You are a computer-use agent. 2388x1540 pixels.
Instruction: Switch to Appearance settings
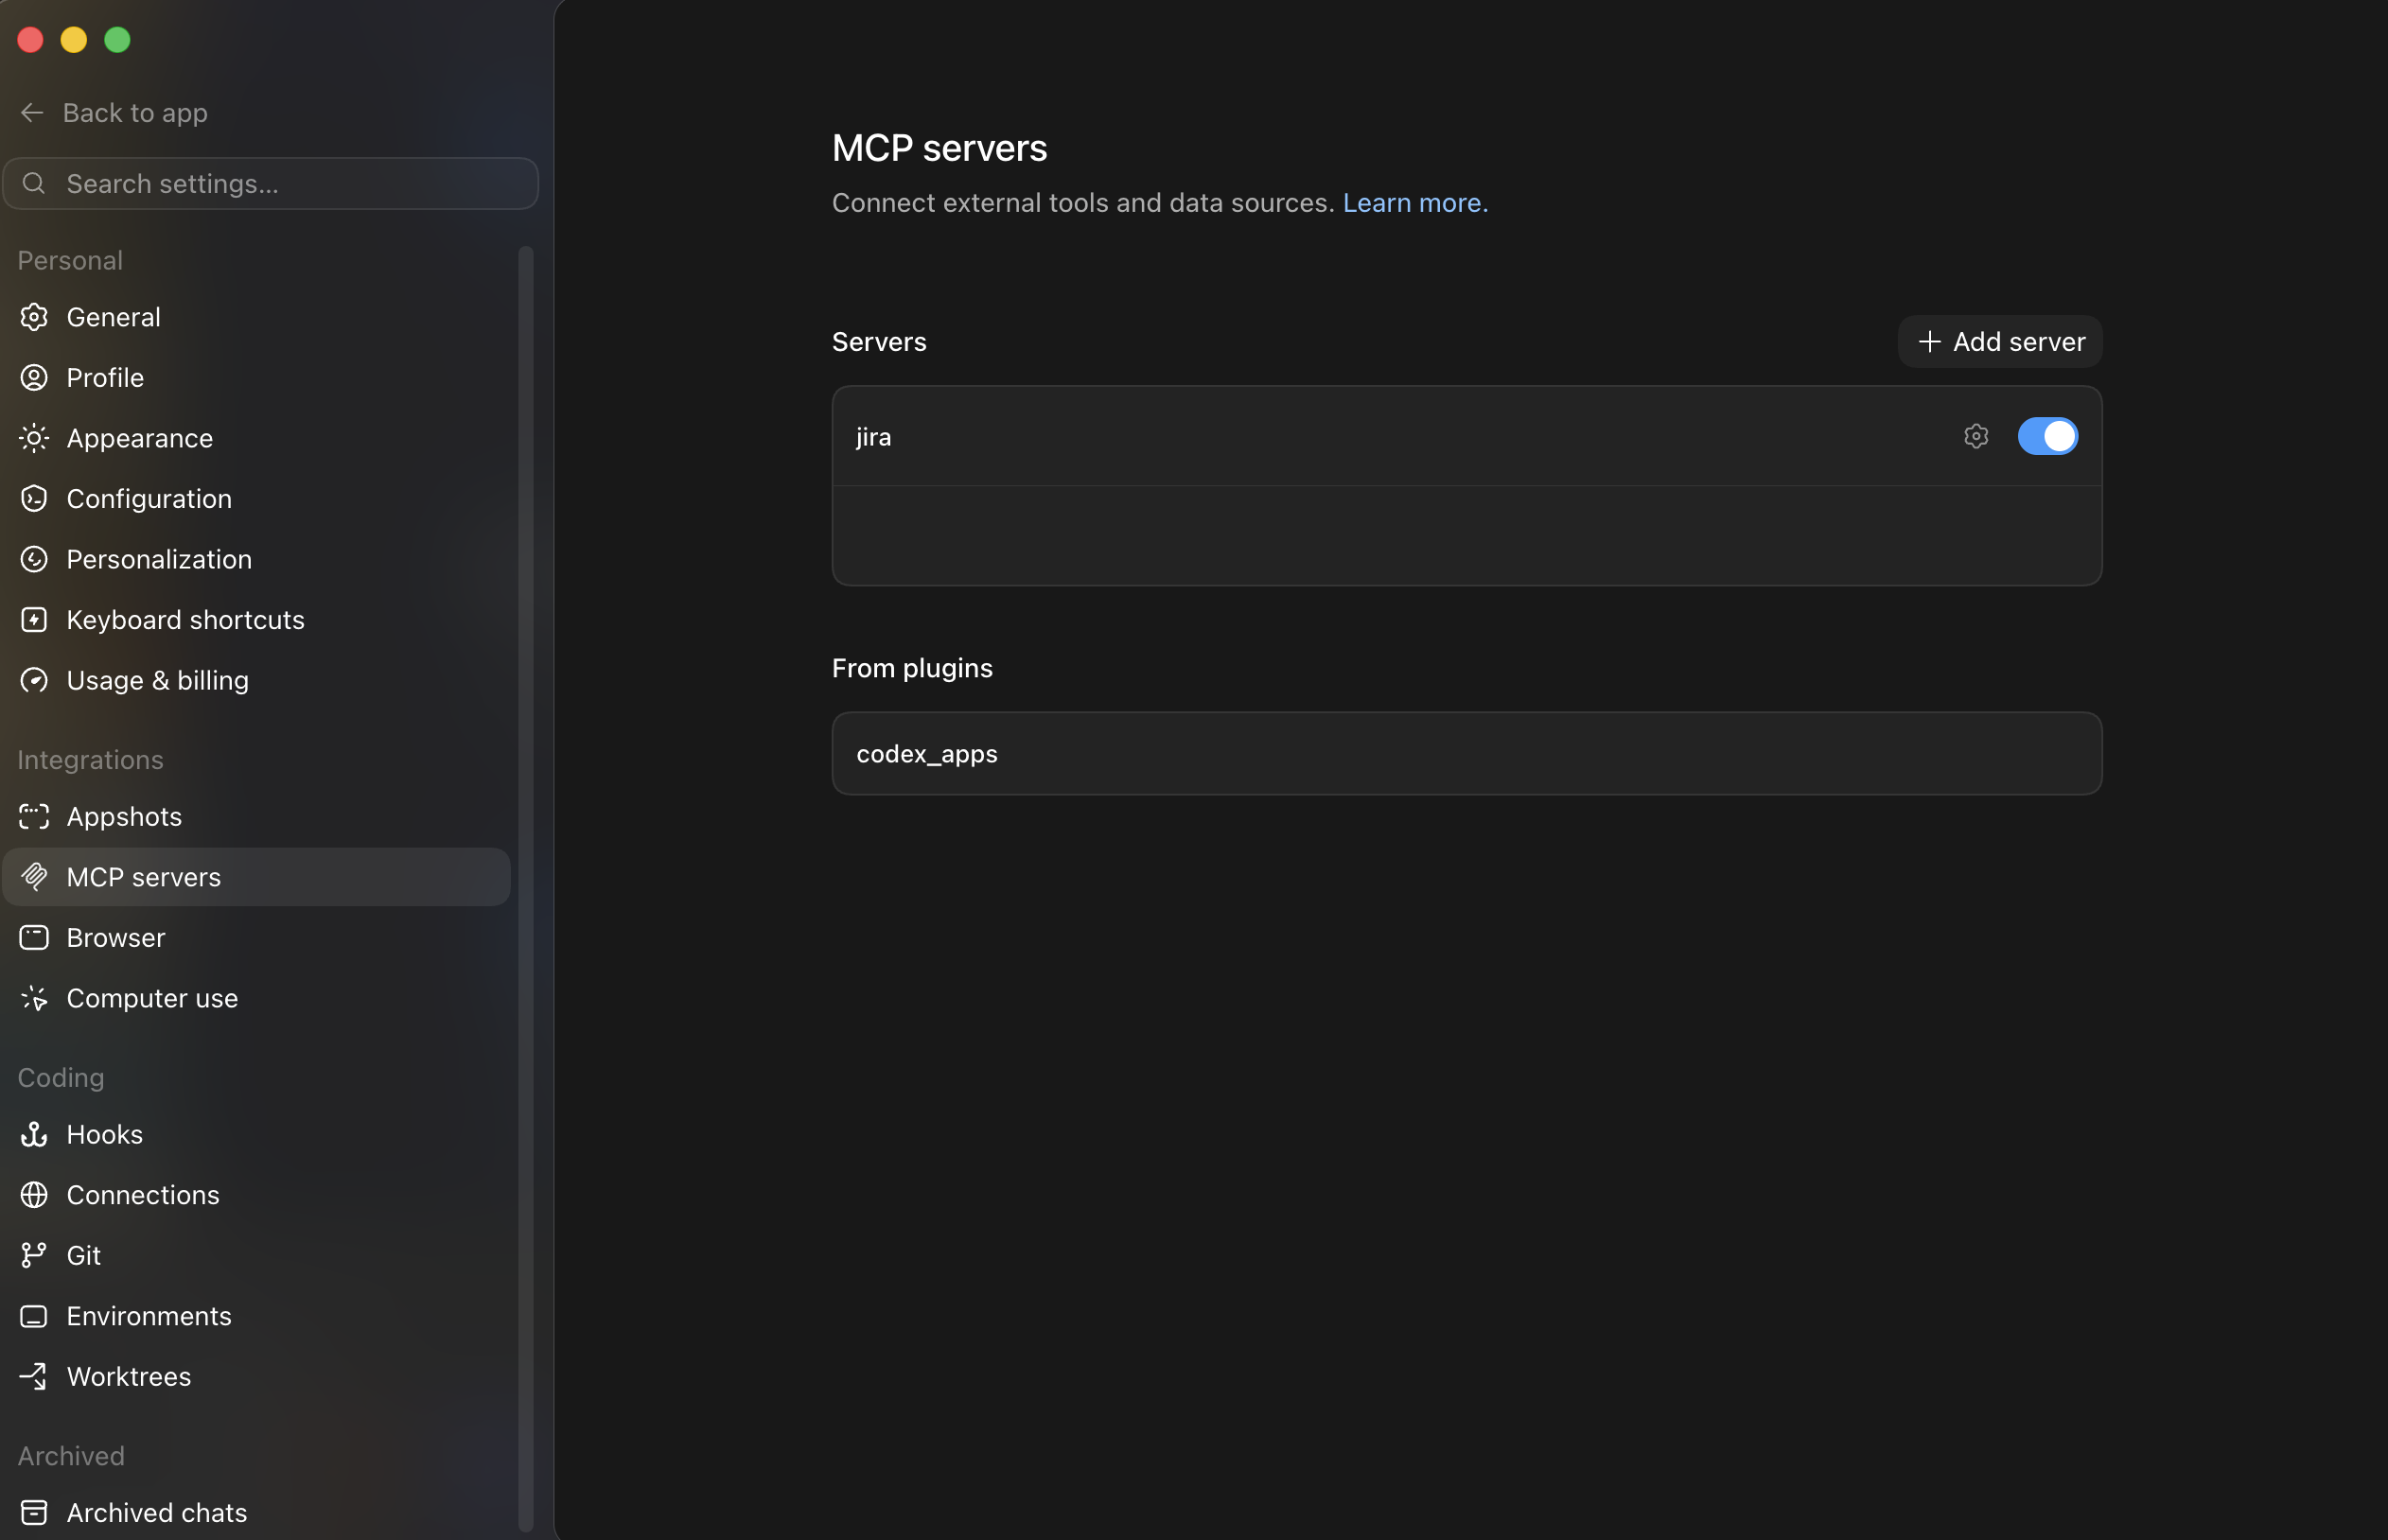pyautogui.click(x=256, y=438)
